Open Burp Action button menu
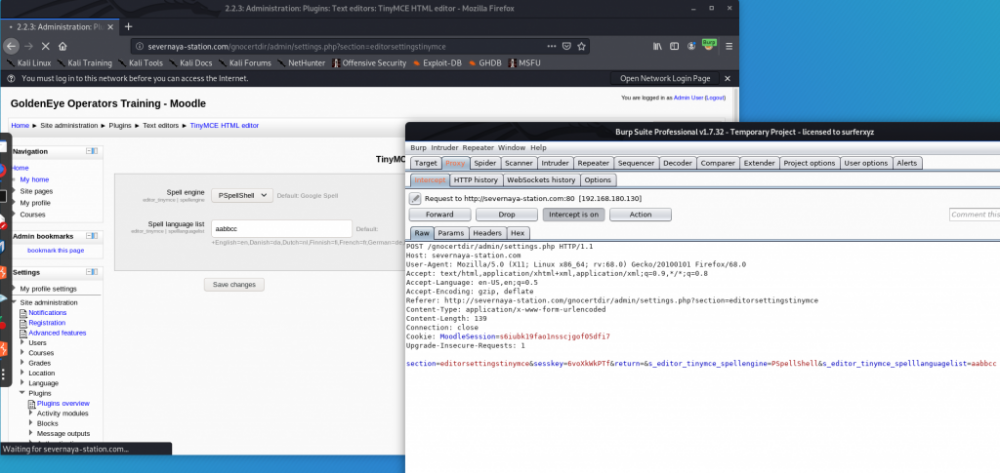The width and height of the screenshot is (1000, 473). coord(640,215)
